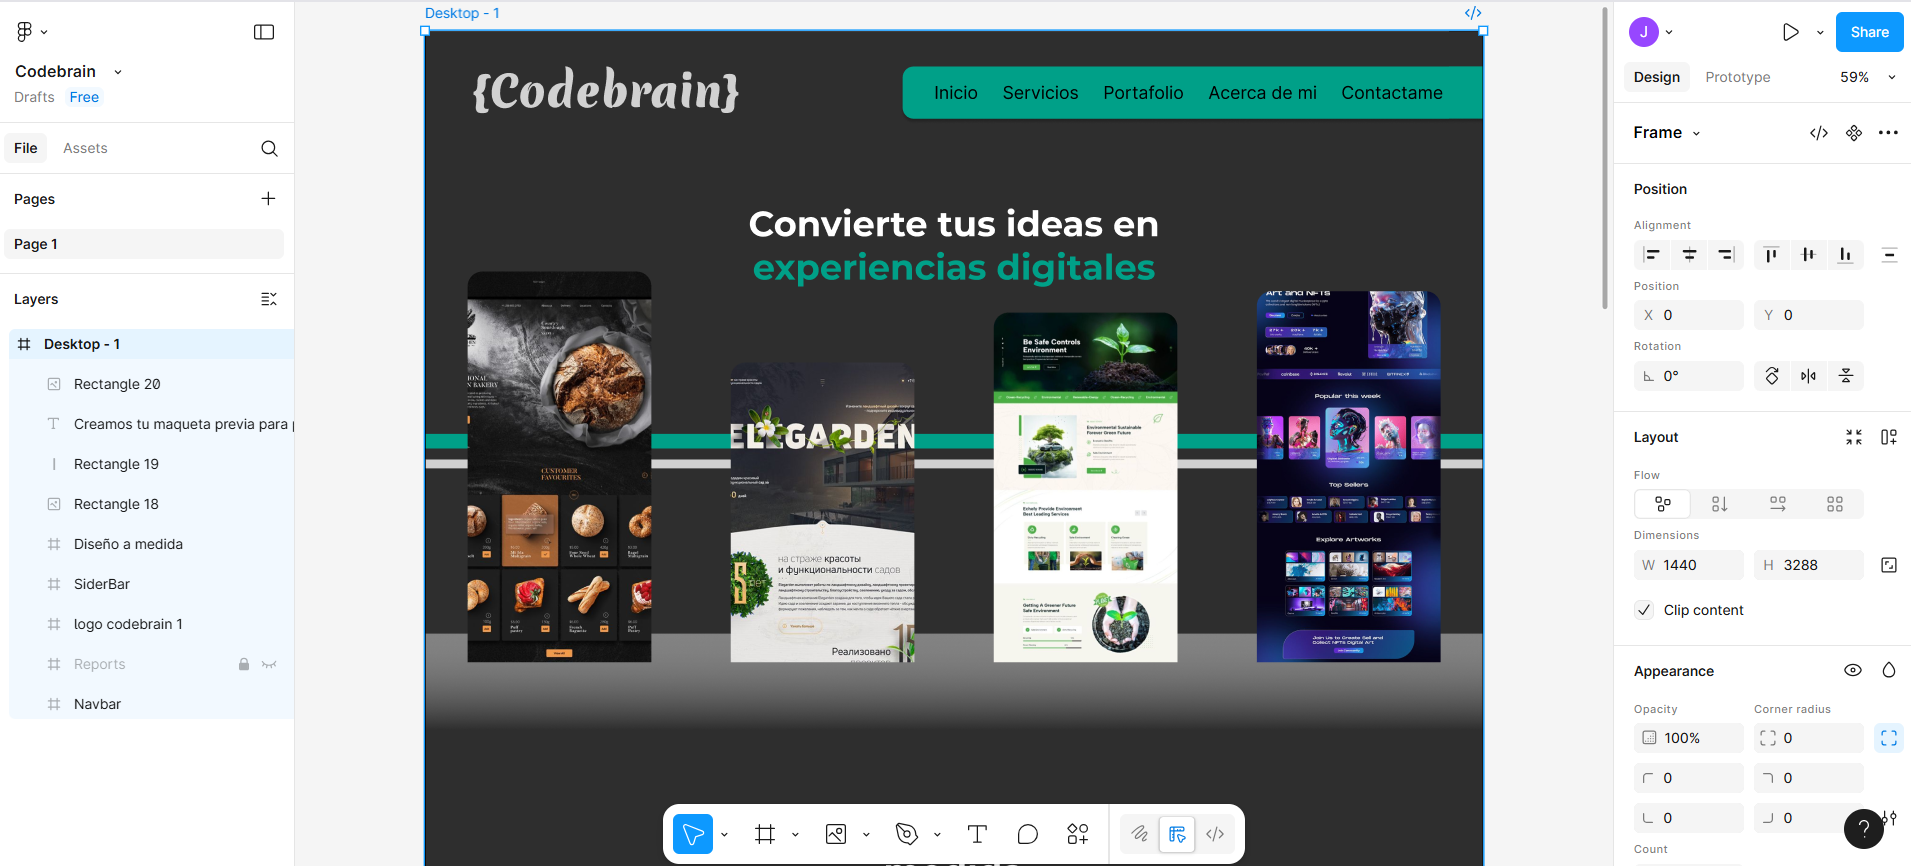Switch to the Assets tab
1911x866 pixels.
coord(85,148)
